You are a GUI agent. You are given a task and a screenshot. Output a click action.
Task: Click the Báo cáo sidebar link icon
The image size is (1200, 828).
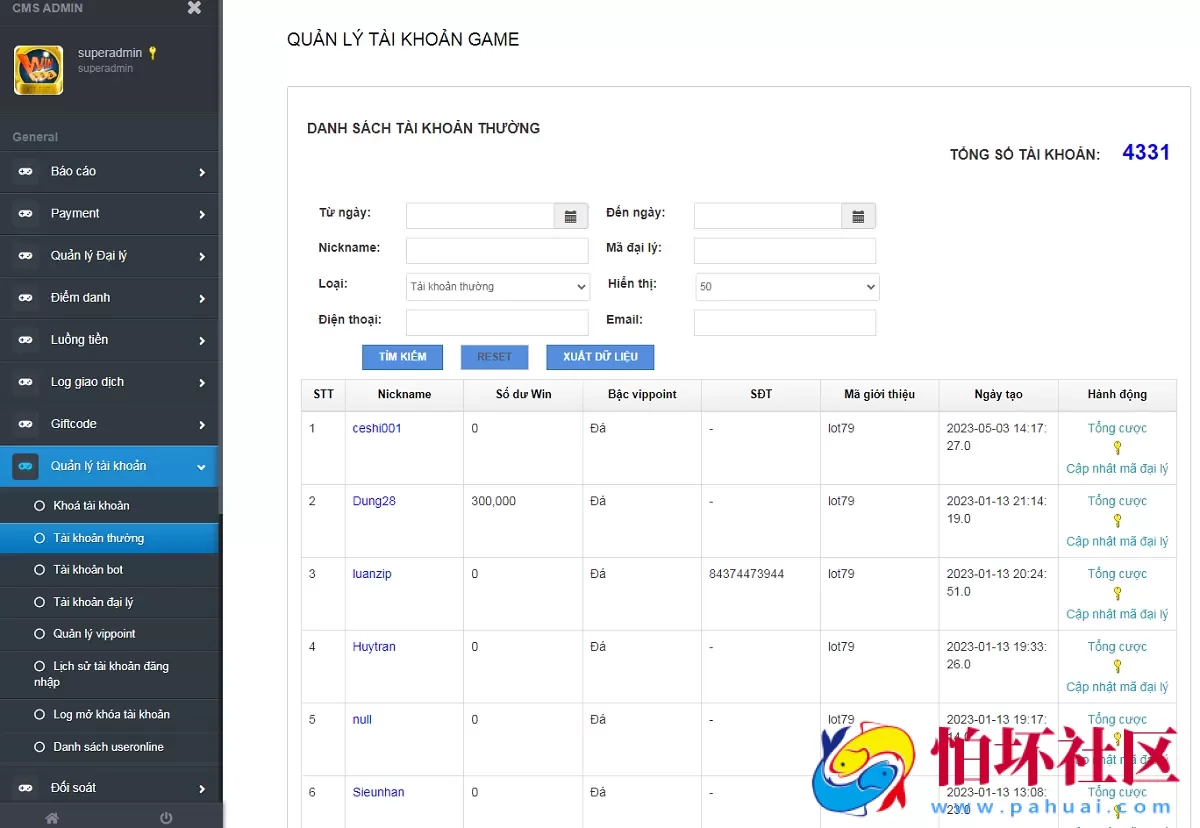pos(25,171)
